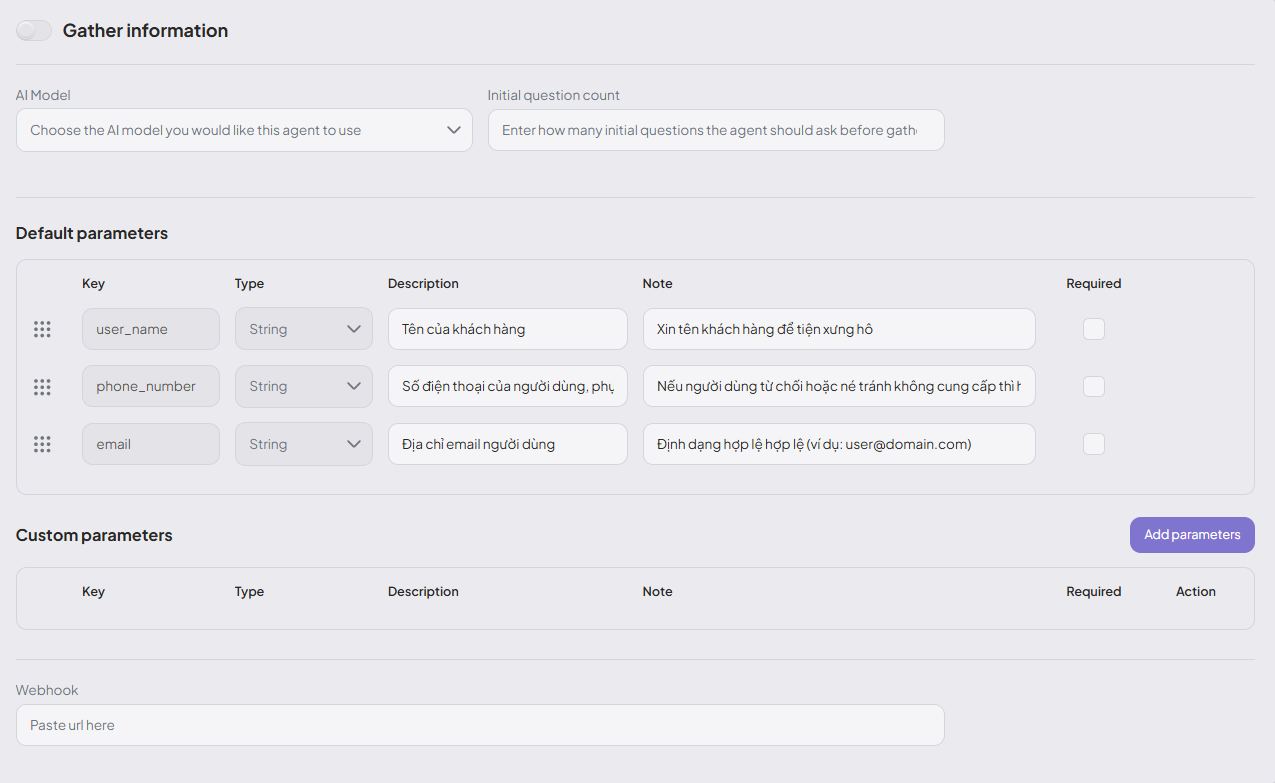The image size is (1275, 783).
Task: Expand the Type dropdown for email
Action: (x=303, y=444)
